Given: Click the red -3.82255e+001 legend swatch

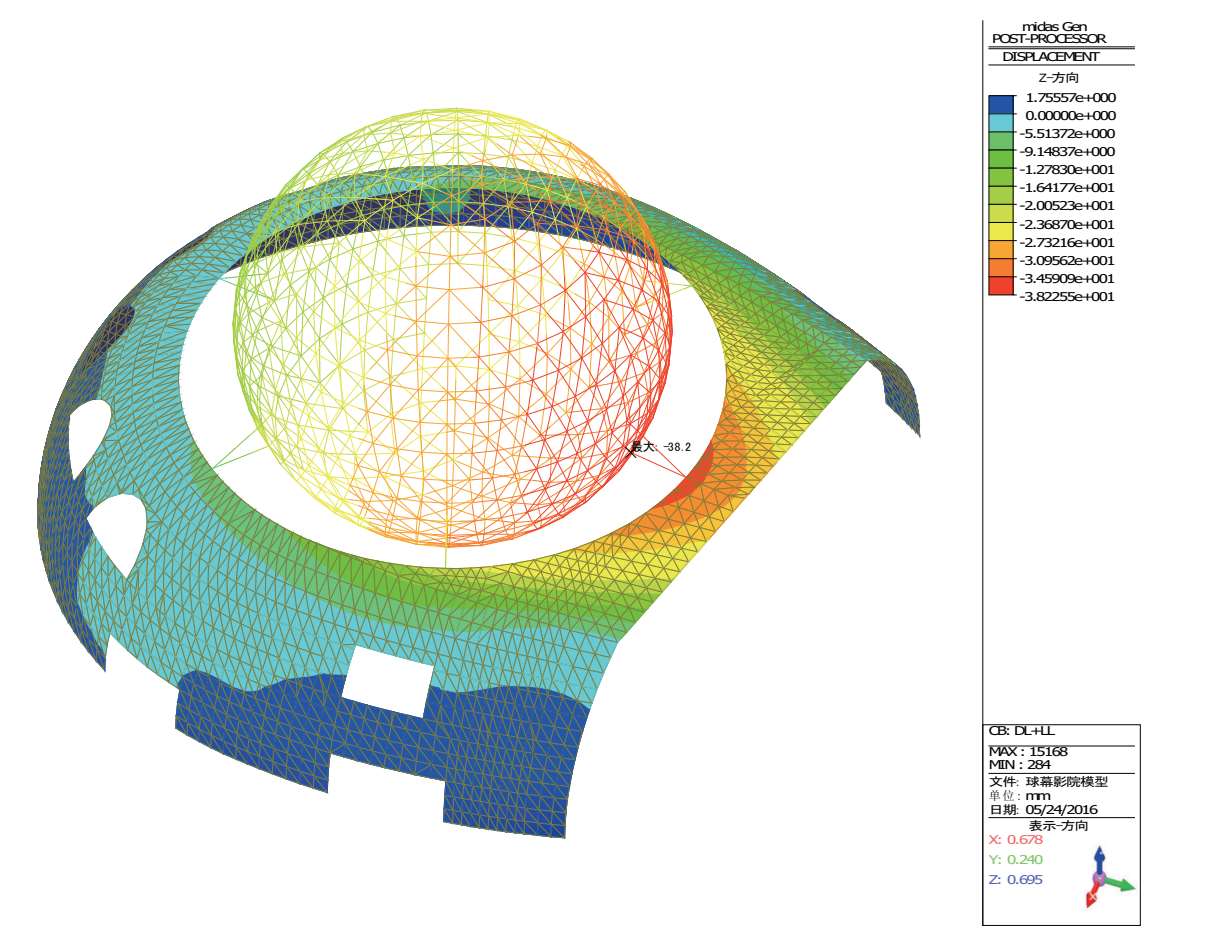Looking at the screenshot, I should tap(1000, 286).
